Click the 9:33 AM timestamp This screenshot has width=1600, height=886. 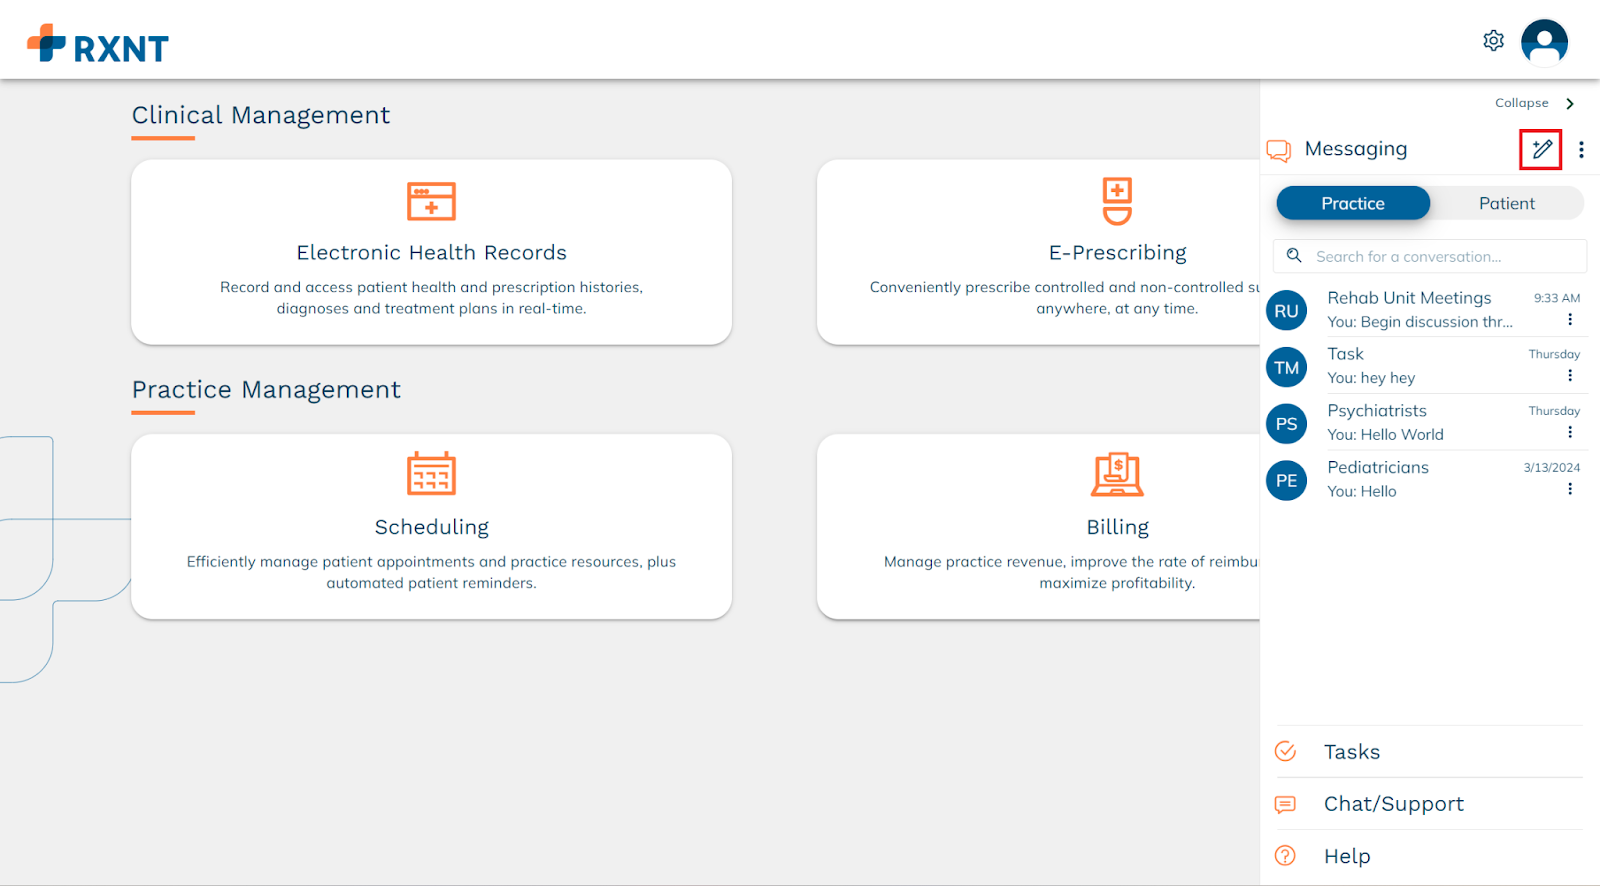click(x=1557, y=298)
